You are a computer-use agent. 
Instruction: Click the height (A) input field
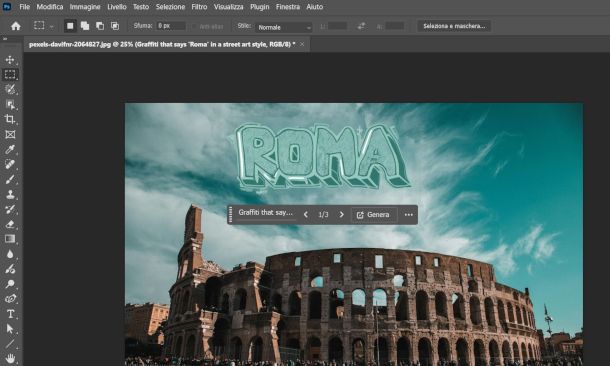coord(395,26)
